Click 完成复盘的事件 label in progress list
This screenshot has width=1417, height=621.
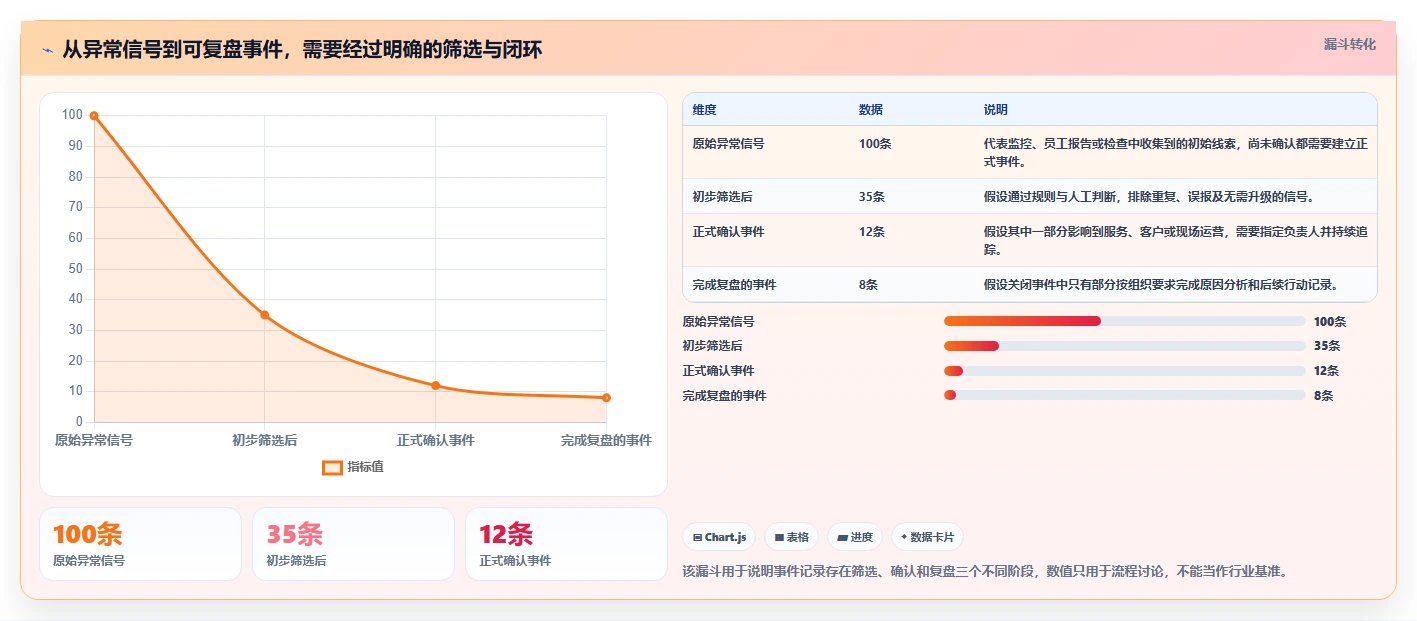724,396
